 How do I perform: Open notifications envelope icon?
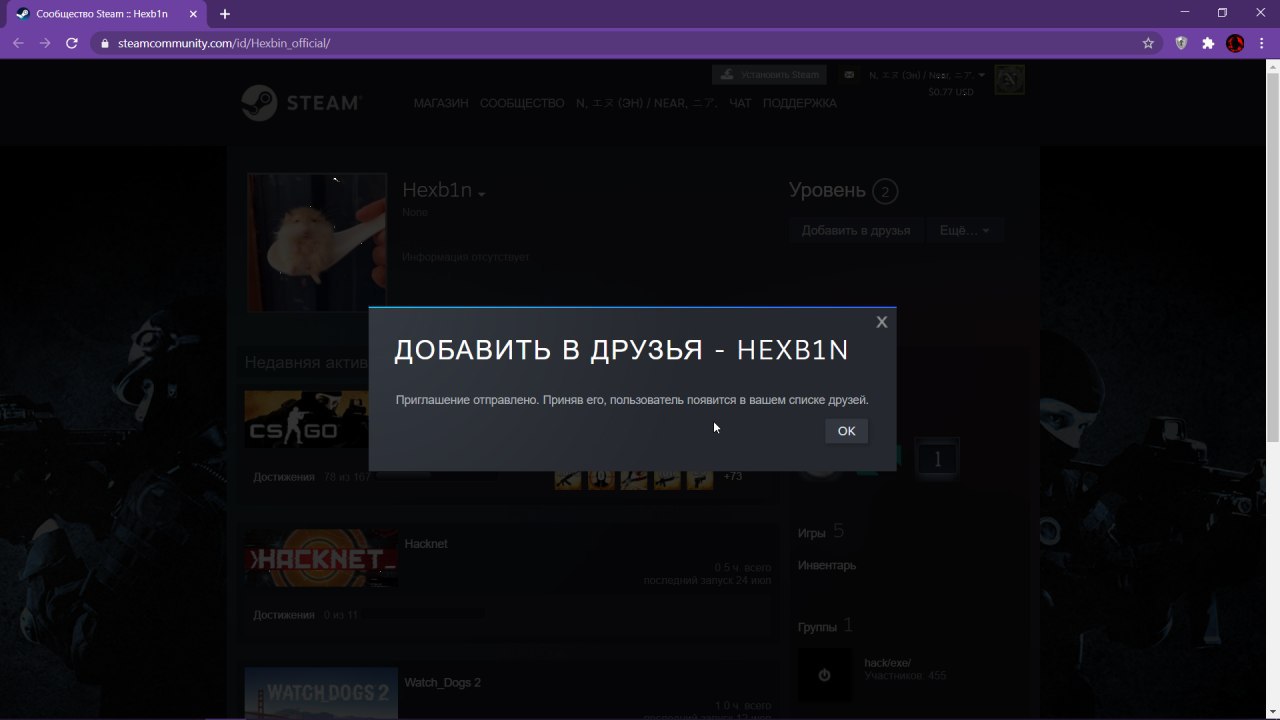pos(849,75)
